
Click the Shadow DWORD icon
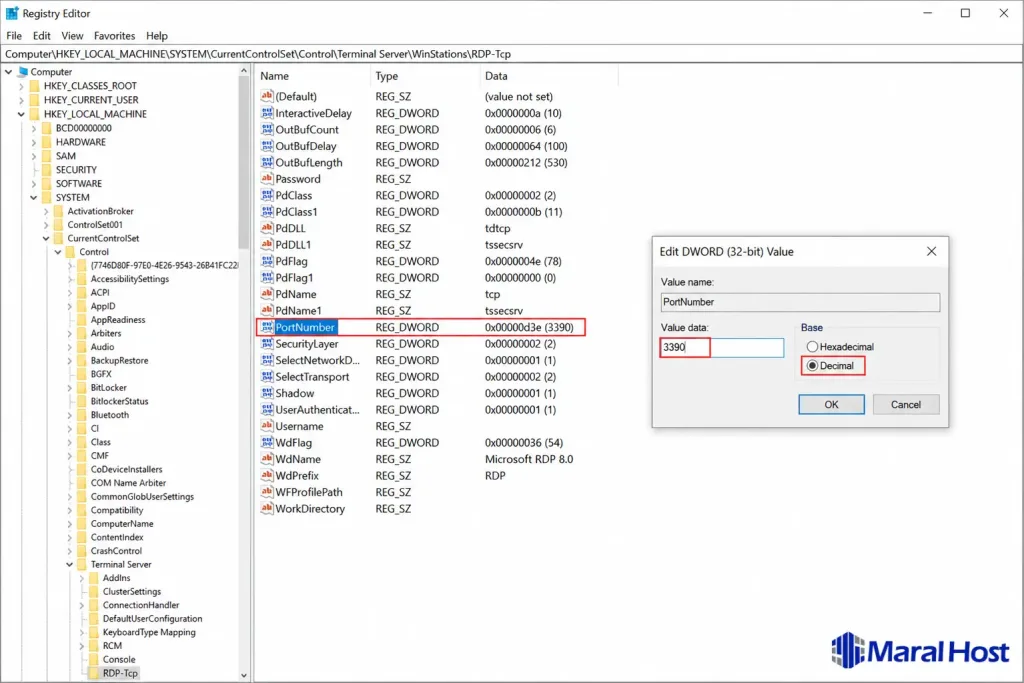(x=266, y=393)
